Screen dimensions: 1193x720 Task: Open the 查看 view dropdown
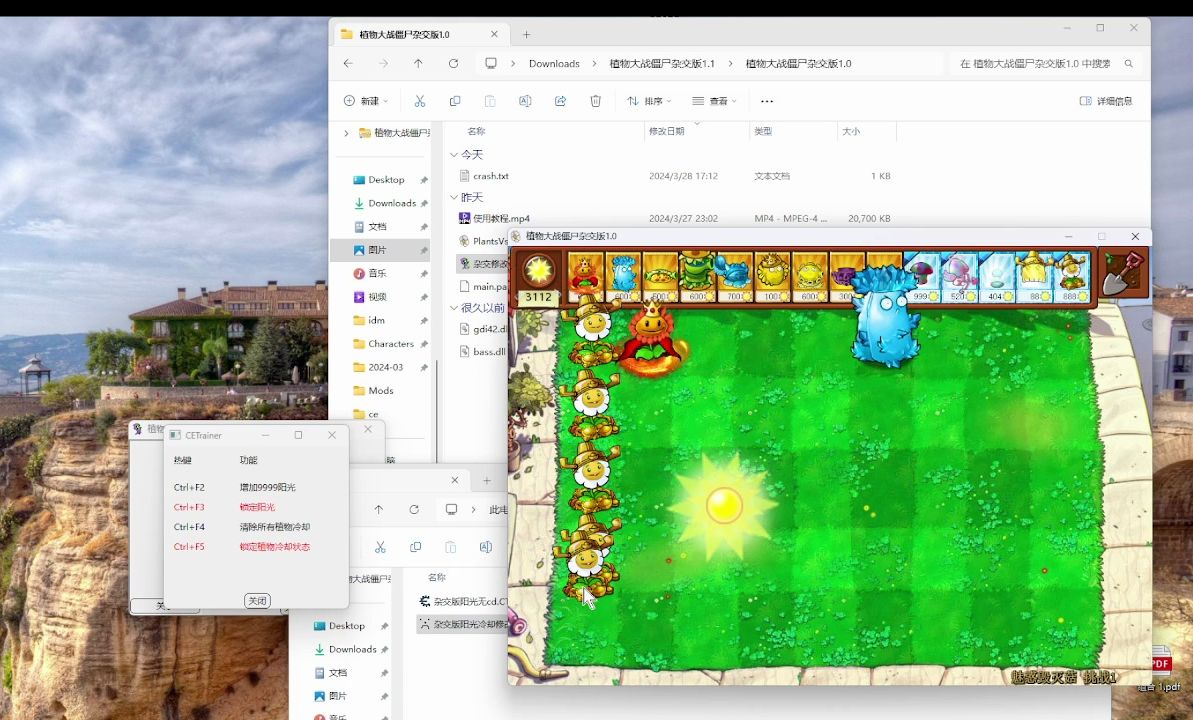click(714, 100)
